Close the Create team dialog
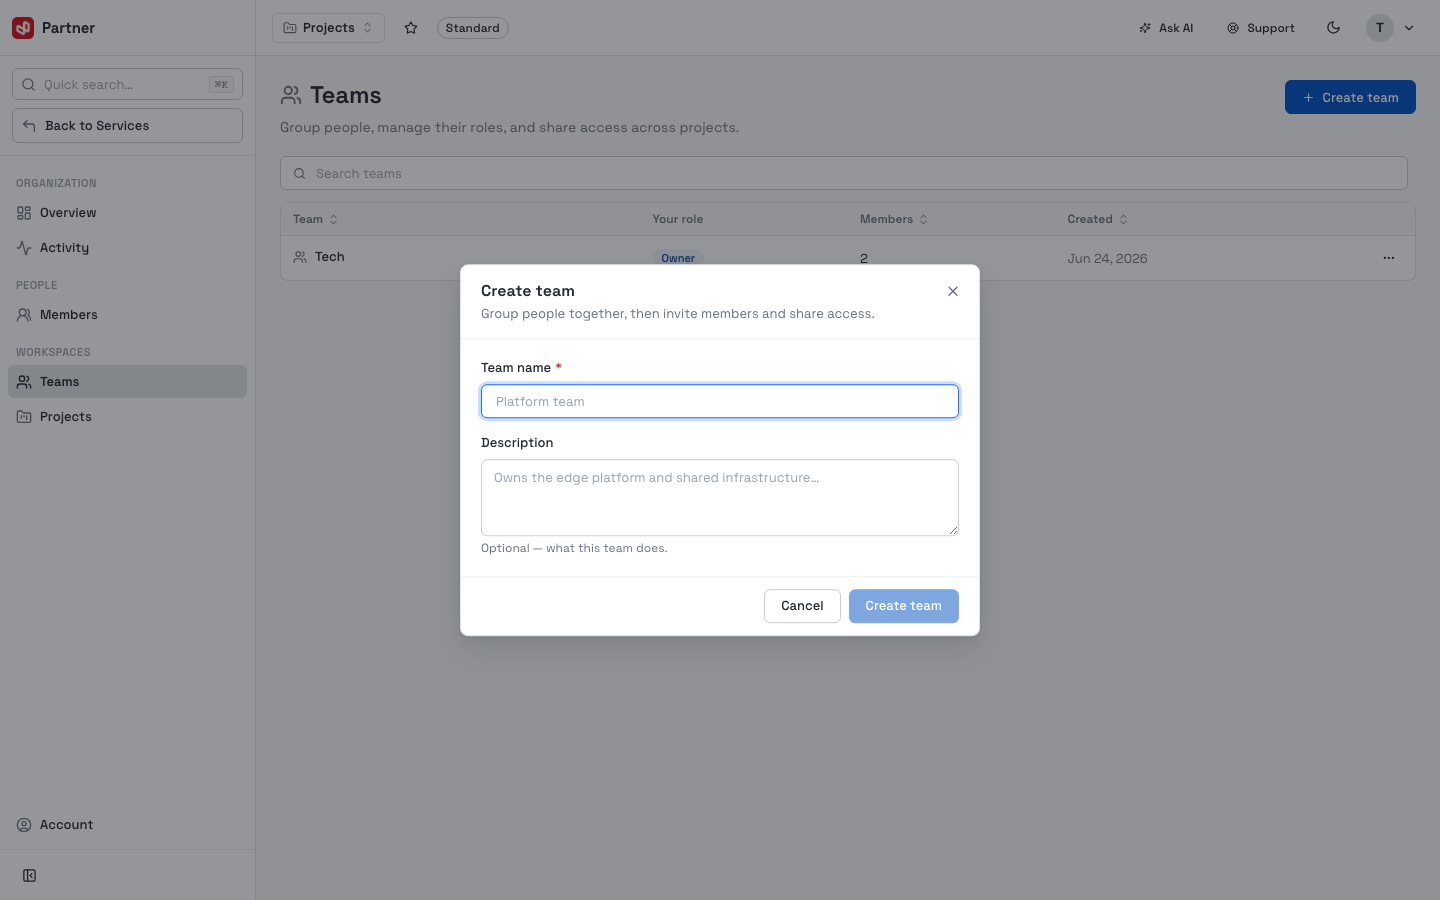 [953, 291]
